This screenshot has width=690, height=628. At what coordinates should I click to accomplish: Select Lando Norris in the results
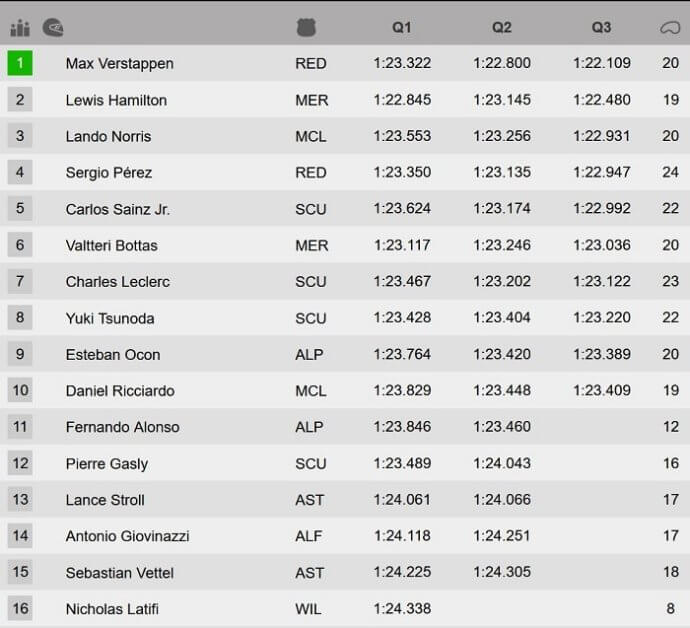pyautogui.click(x=108, y=136)
